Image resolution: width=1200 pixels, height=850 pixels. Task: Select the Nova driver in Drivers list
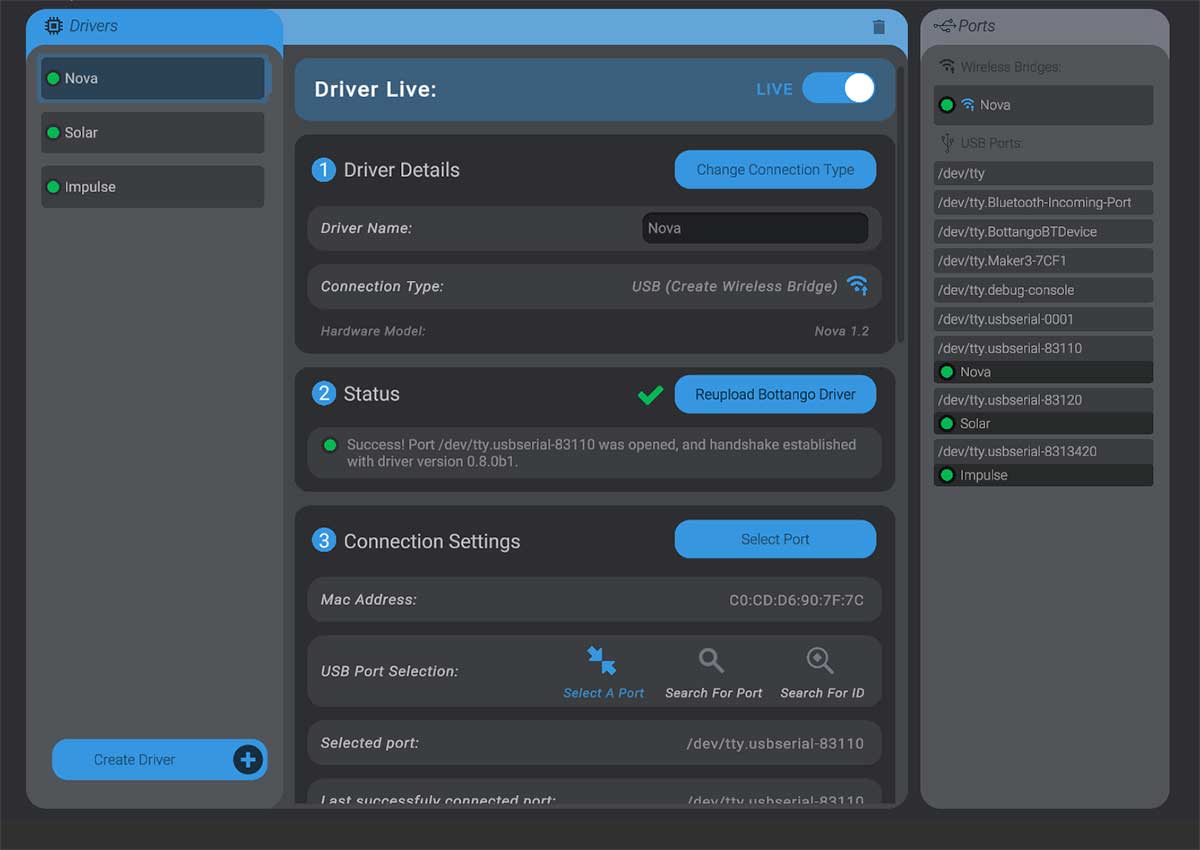(152, 78)
